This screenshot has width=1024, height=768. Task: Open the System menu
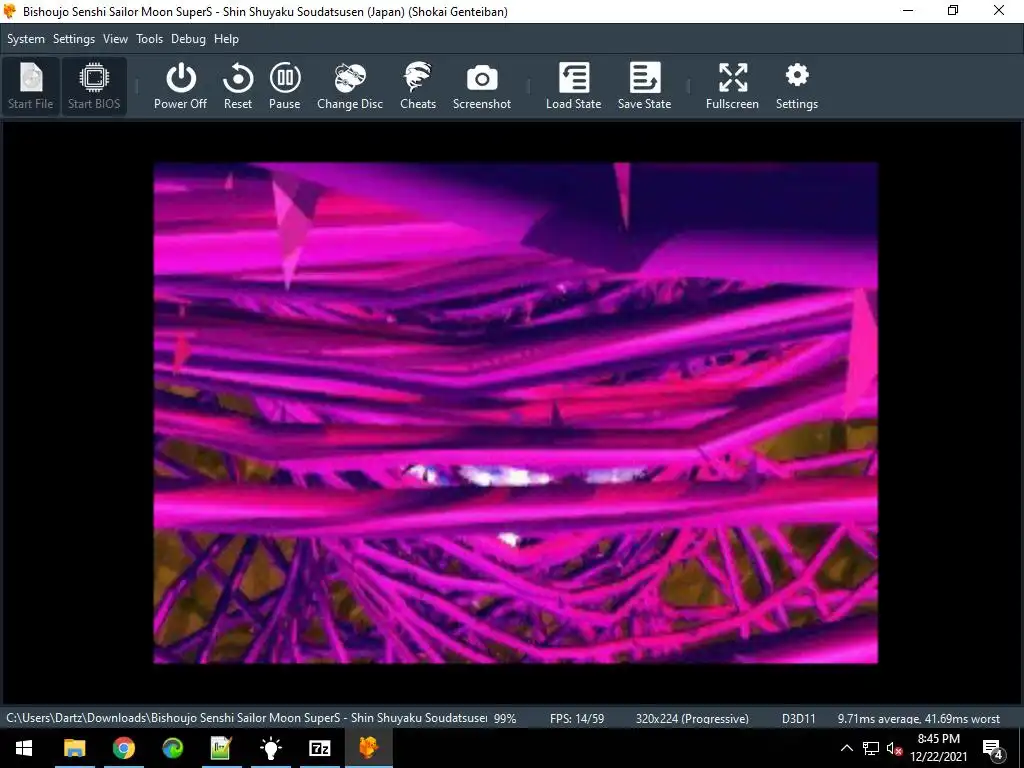(26, 39)
